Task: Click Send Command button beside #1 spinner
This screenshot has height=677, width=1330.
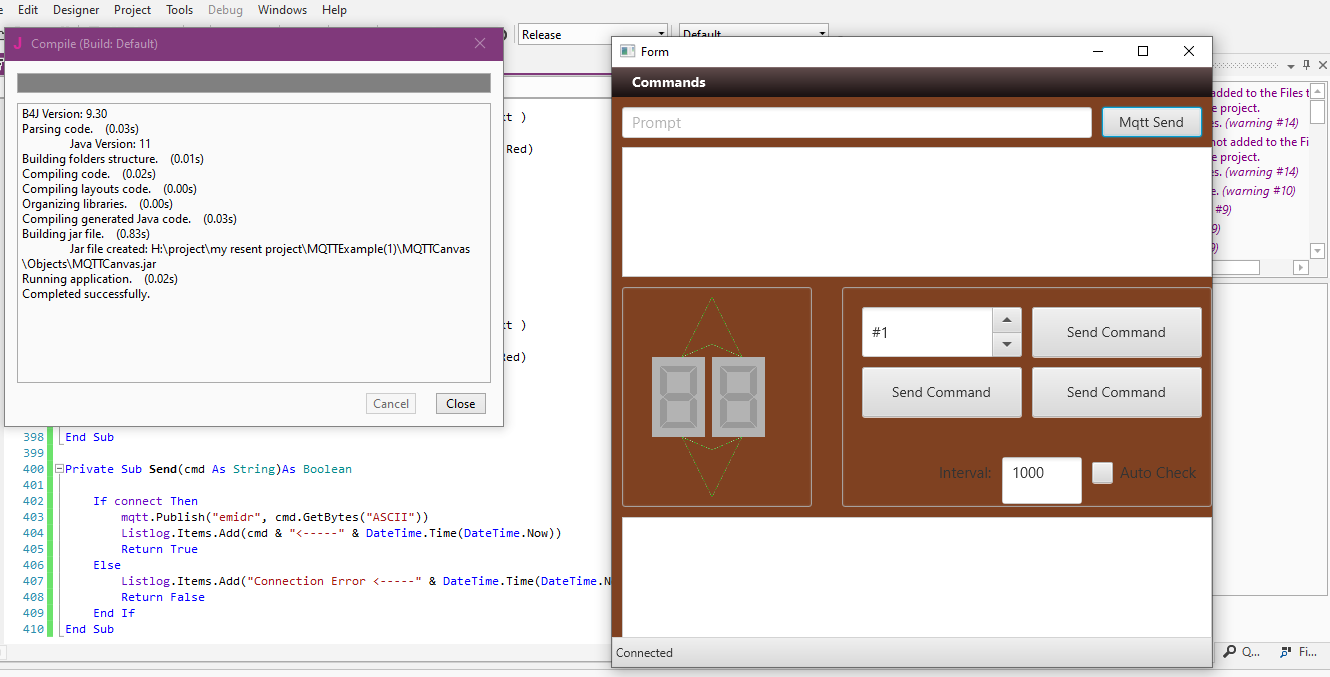Action: 1116,332
